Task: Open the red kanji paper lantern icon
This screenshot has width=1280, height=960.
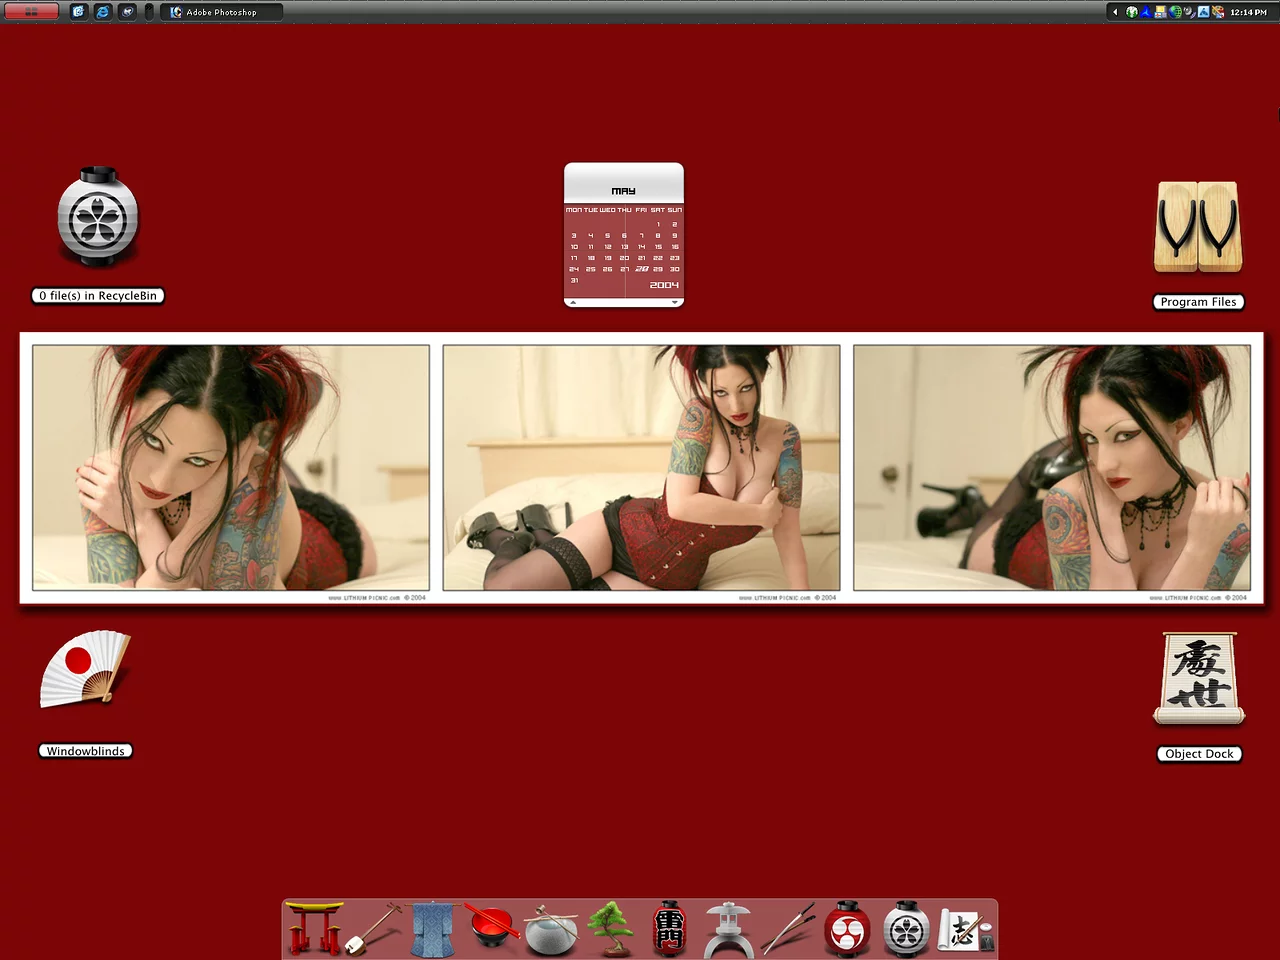Action: pyautogui.click(x=669, y=929)
